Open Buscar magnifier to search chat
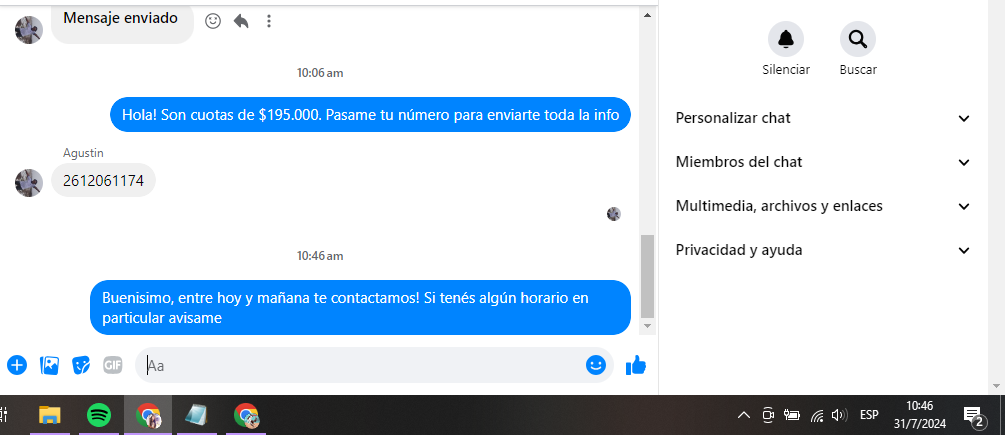This screenshot has height=435, width=1005. click(858, 39)
